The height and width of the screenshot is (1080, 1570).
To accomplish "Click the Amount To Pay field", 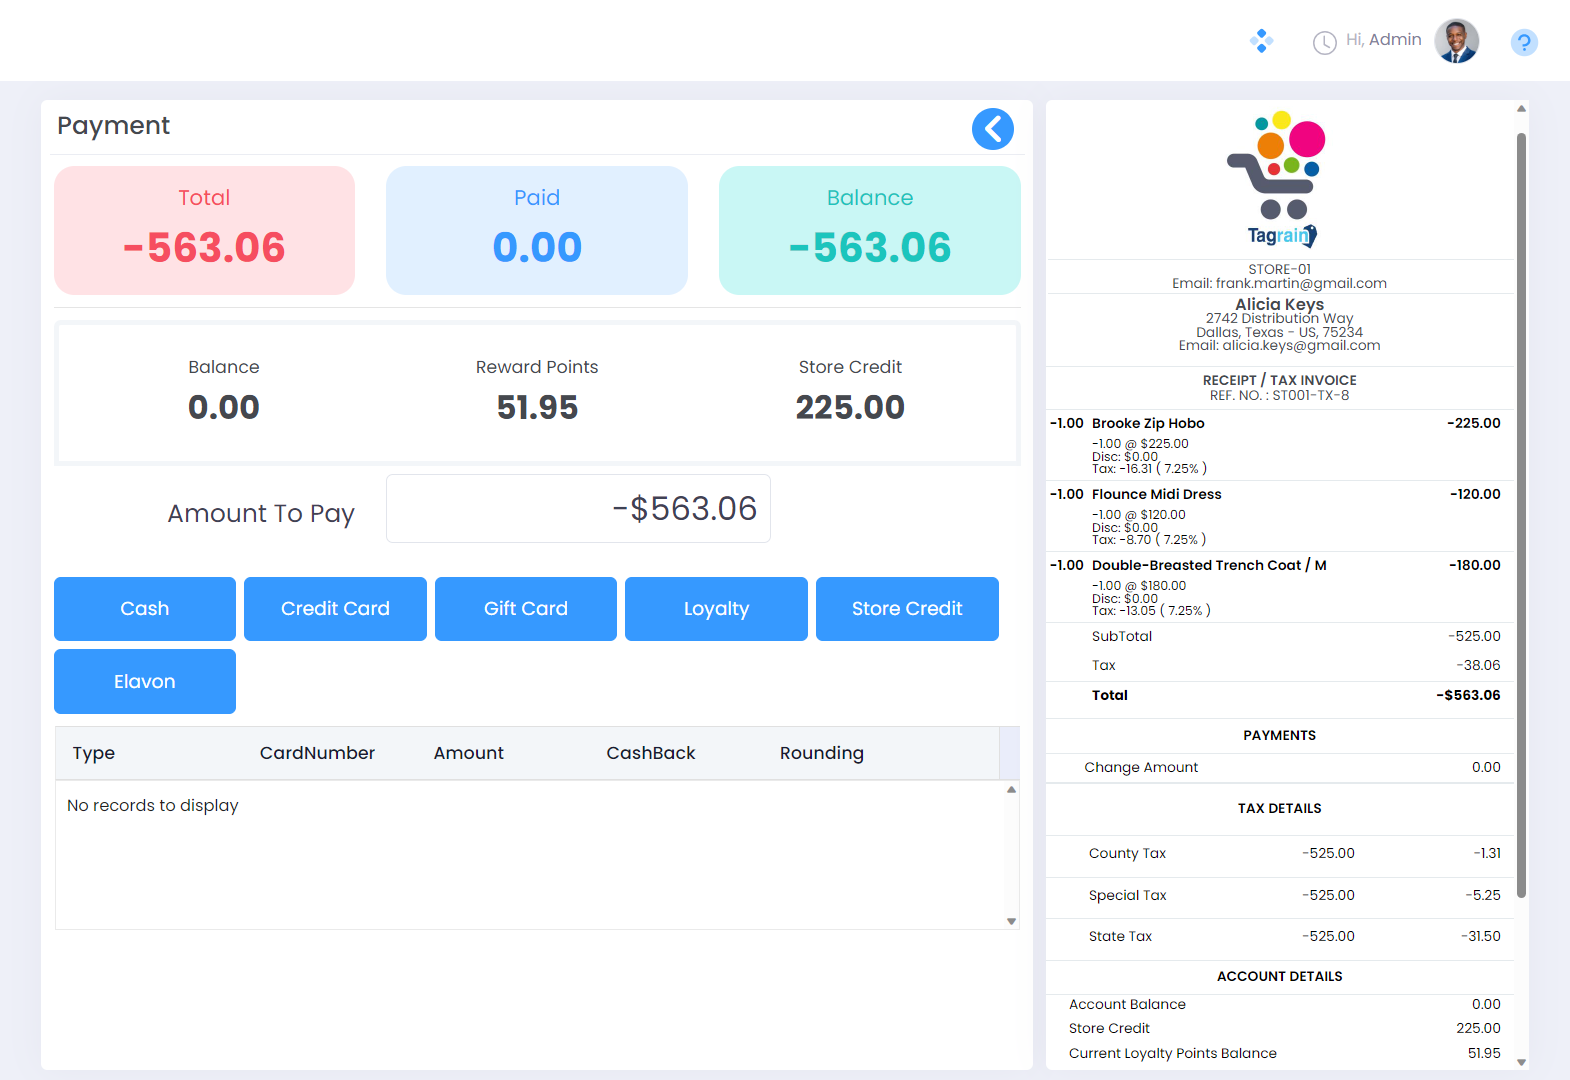I will pyautogui.click(x=578, y=509).
